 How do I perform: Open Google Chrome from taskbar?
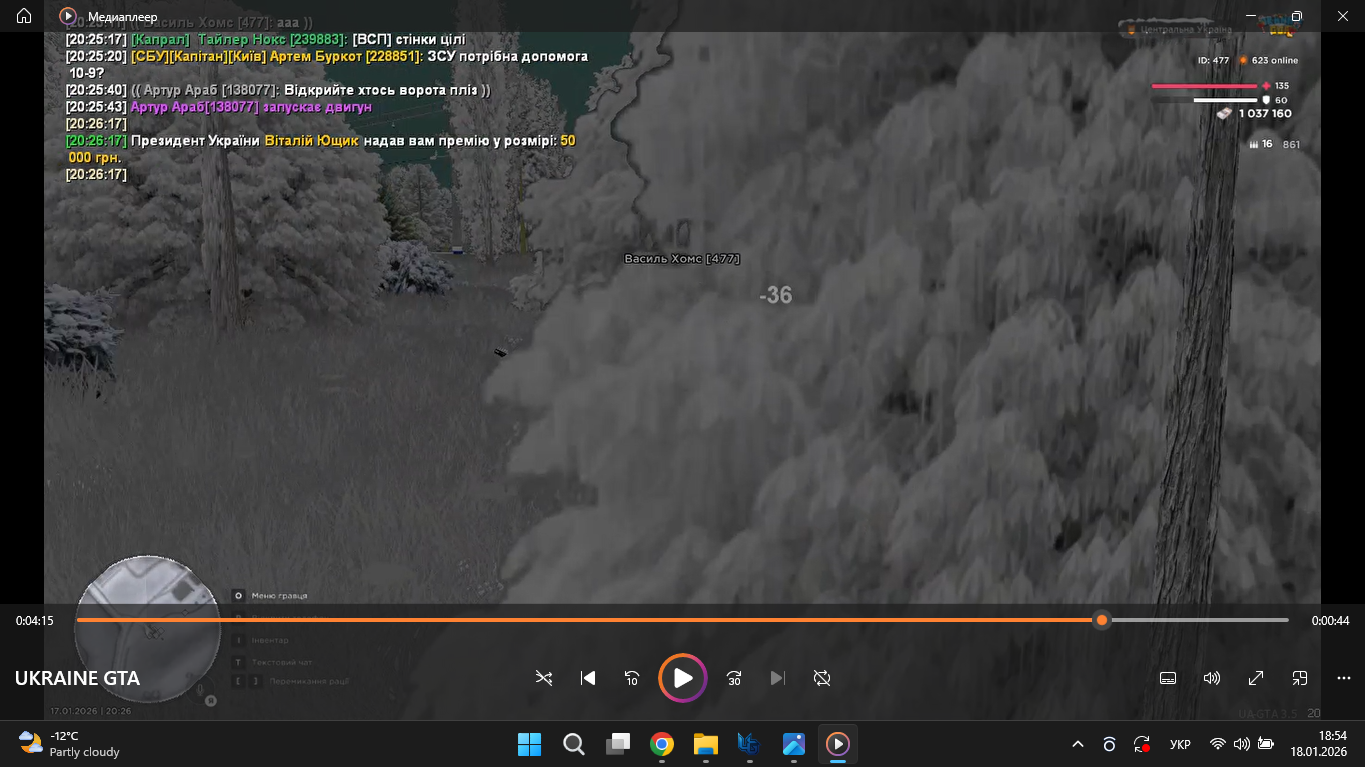662,744
